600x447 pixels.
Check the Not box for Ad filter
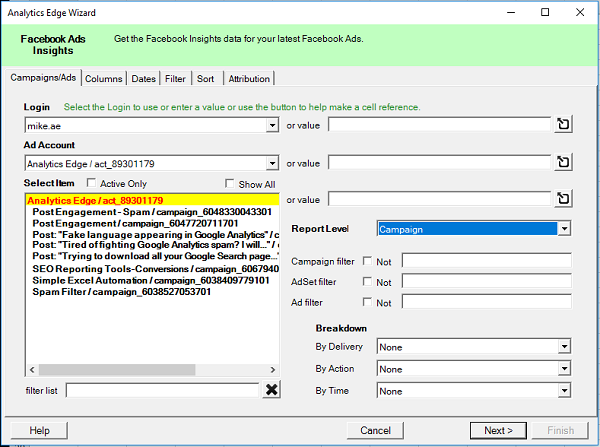pyautogui.click(x=367, y=302)
